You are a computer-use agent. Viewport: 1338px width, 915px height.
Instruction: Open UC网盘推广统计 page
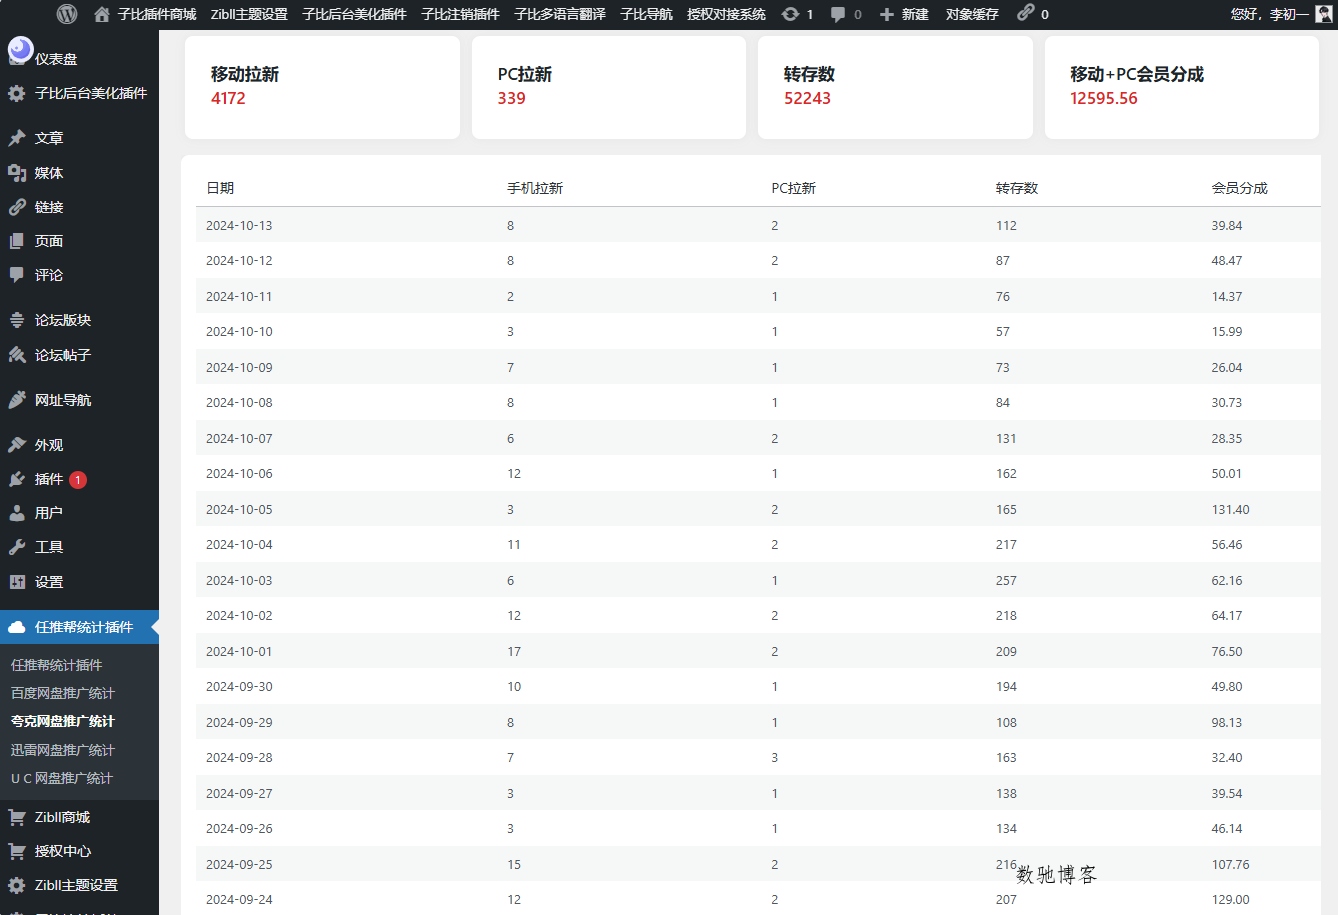coord(61,778)
